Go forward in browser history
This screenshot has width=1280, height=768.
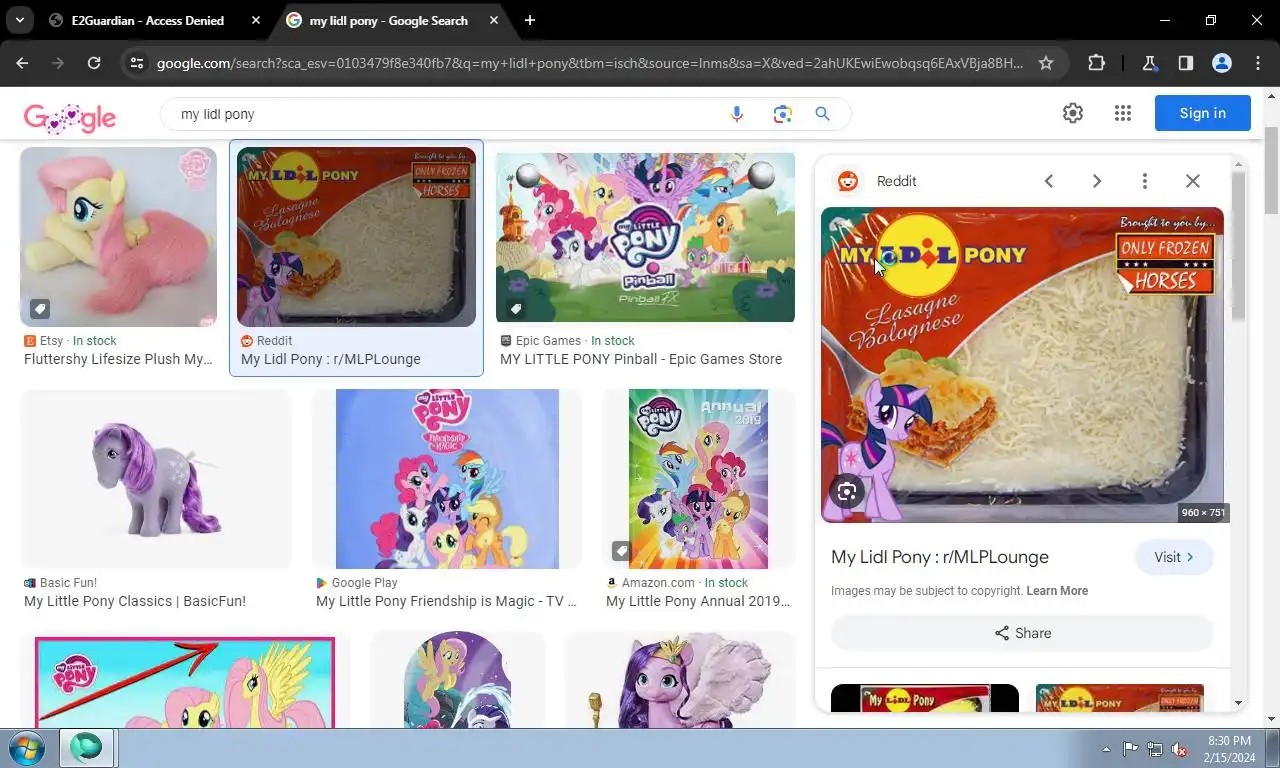pos(58,63)
